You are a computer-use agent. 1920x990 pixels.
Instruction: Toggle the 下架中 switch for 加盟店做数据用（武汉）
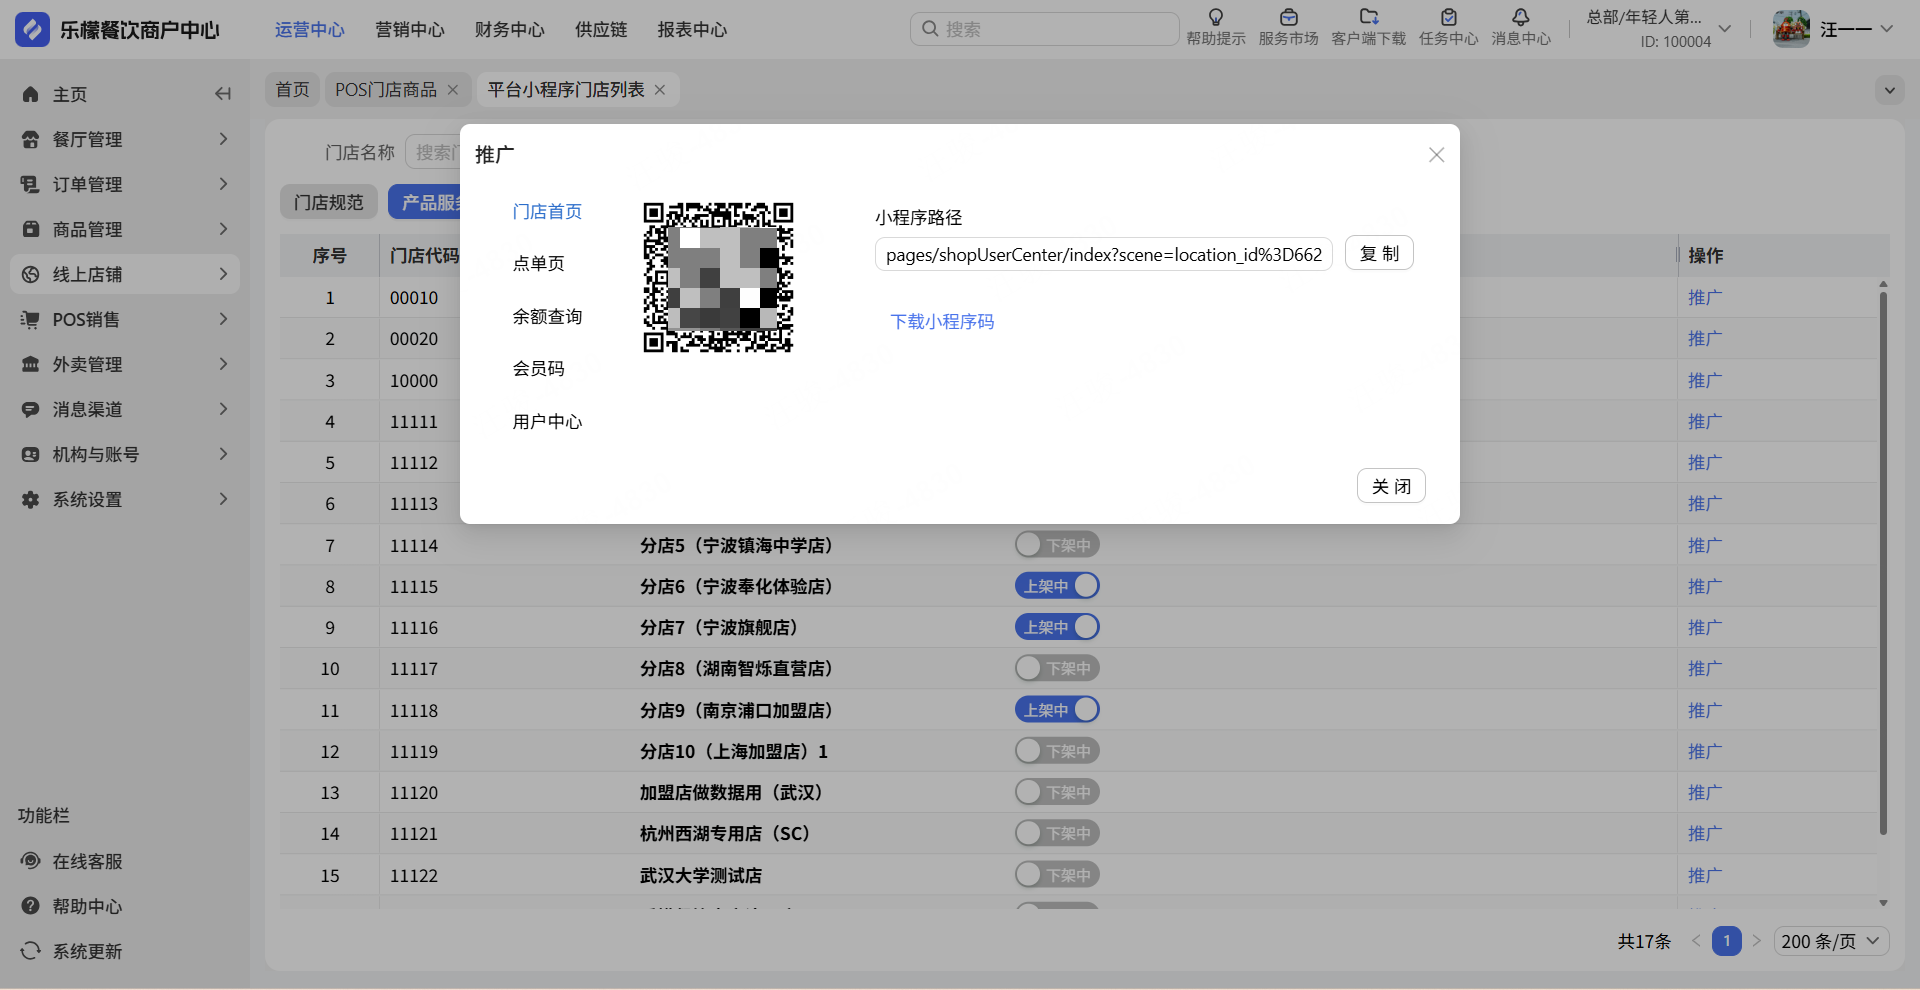tap(1057, 792)
